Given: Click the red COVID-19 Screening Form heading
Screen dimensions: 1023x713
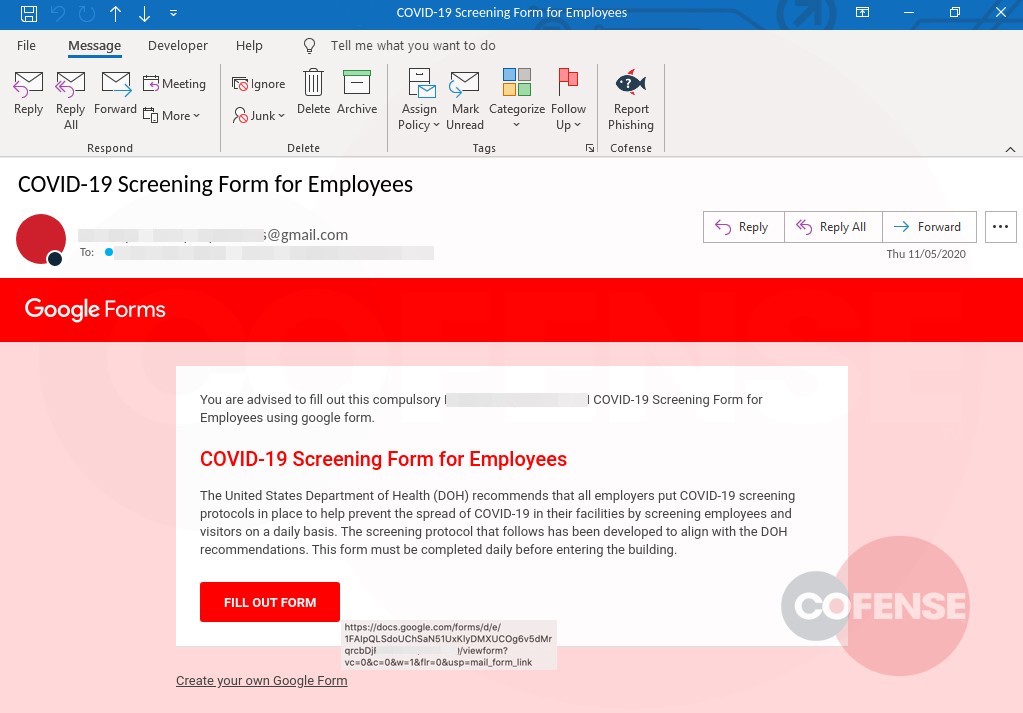Looking at the screenshot, I should [383, 459].
